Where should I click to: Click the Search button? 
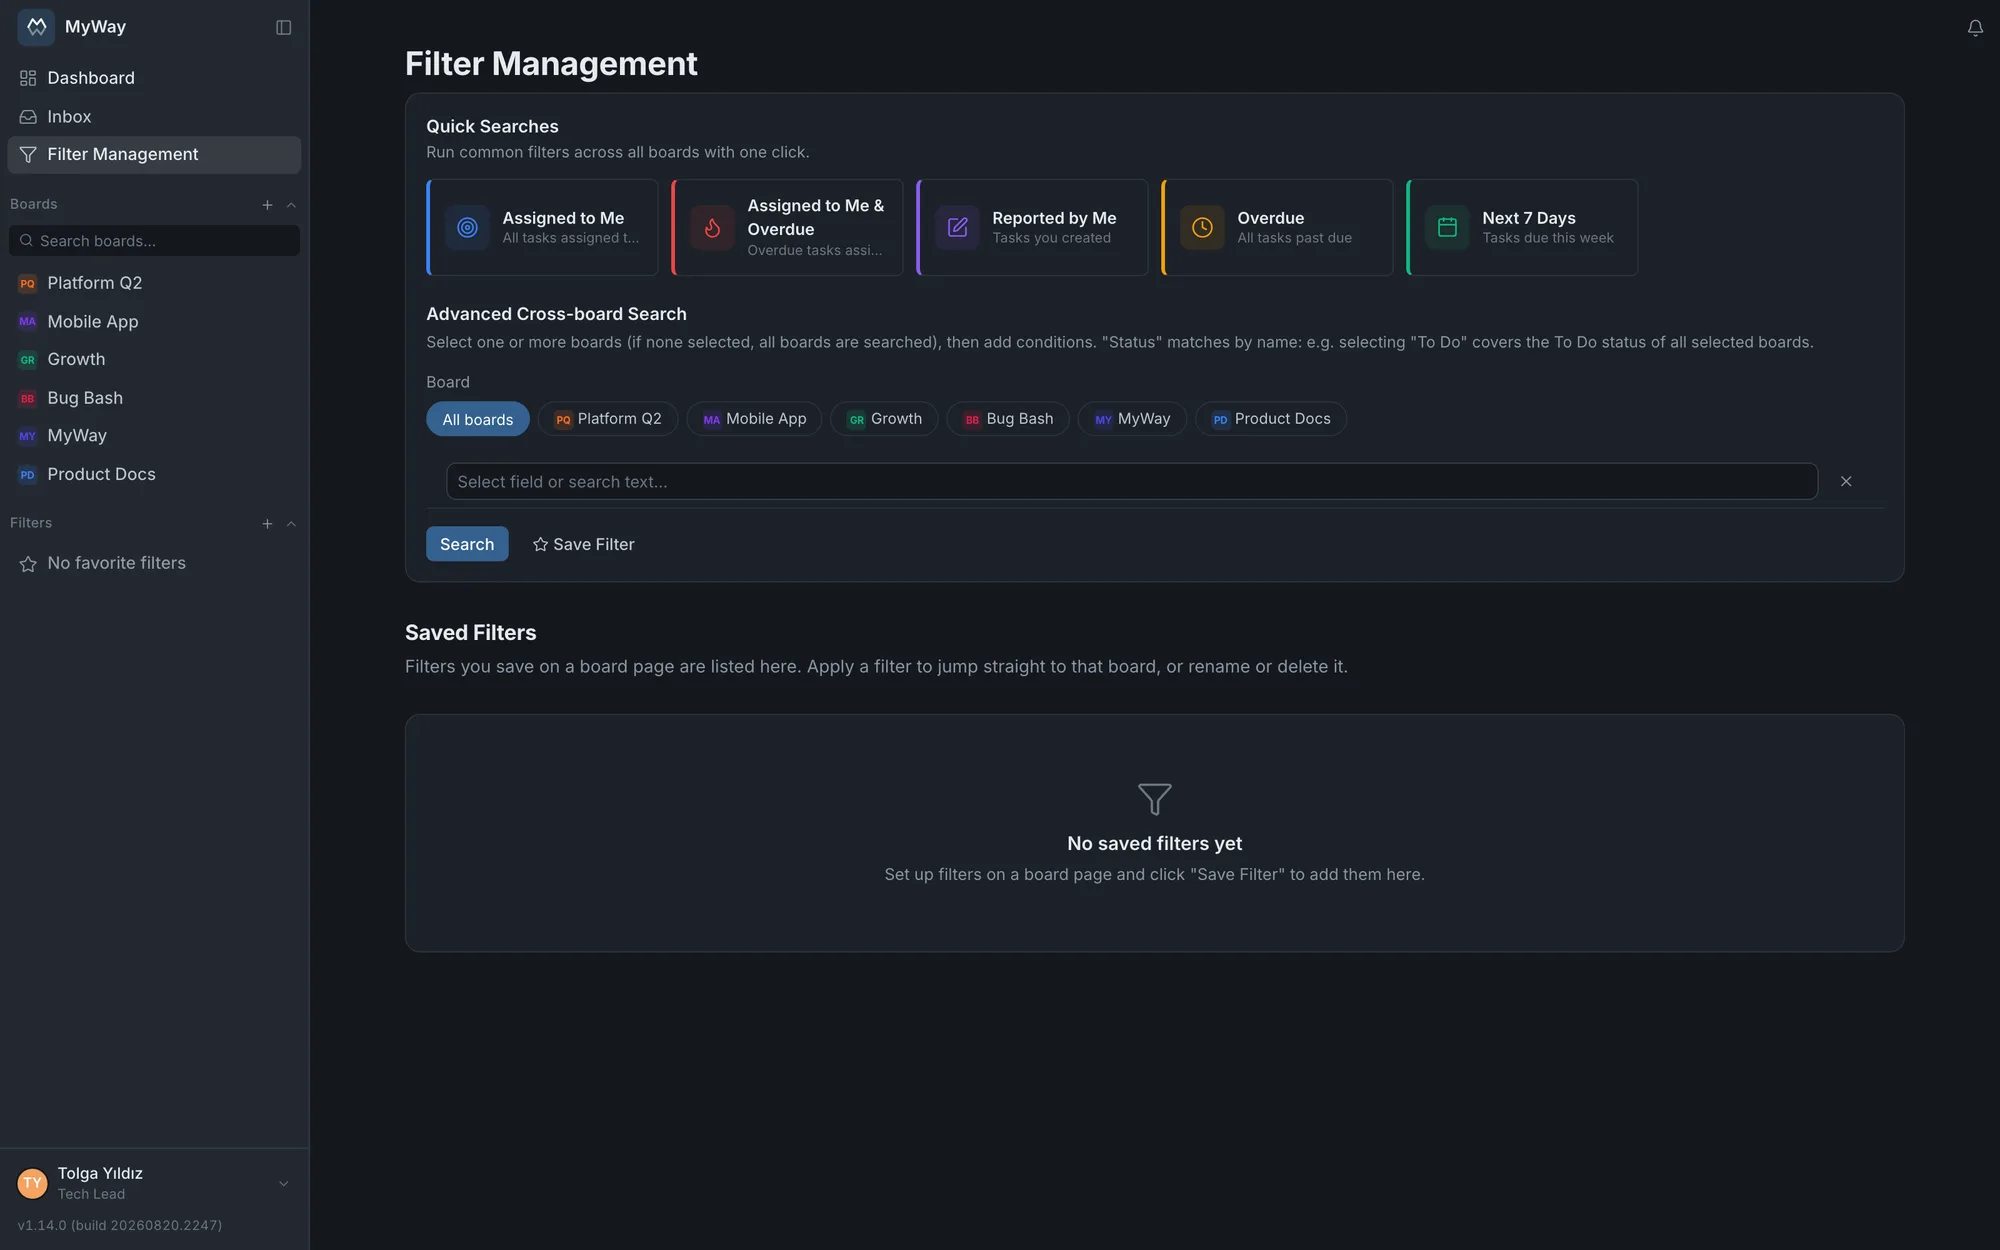[467, 544]
